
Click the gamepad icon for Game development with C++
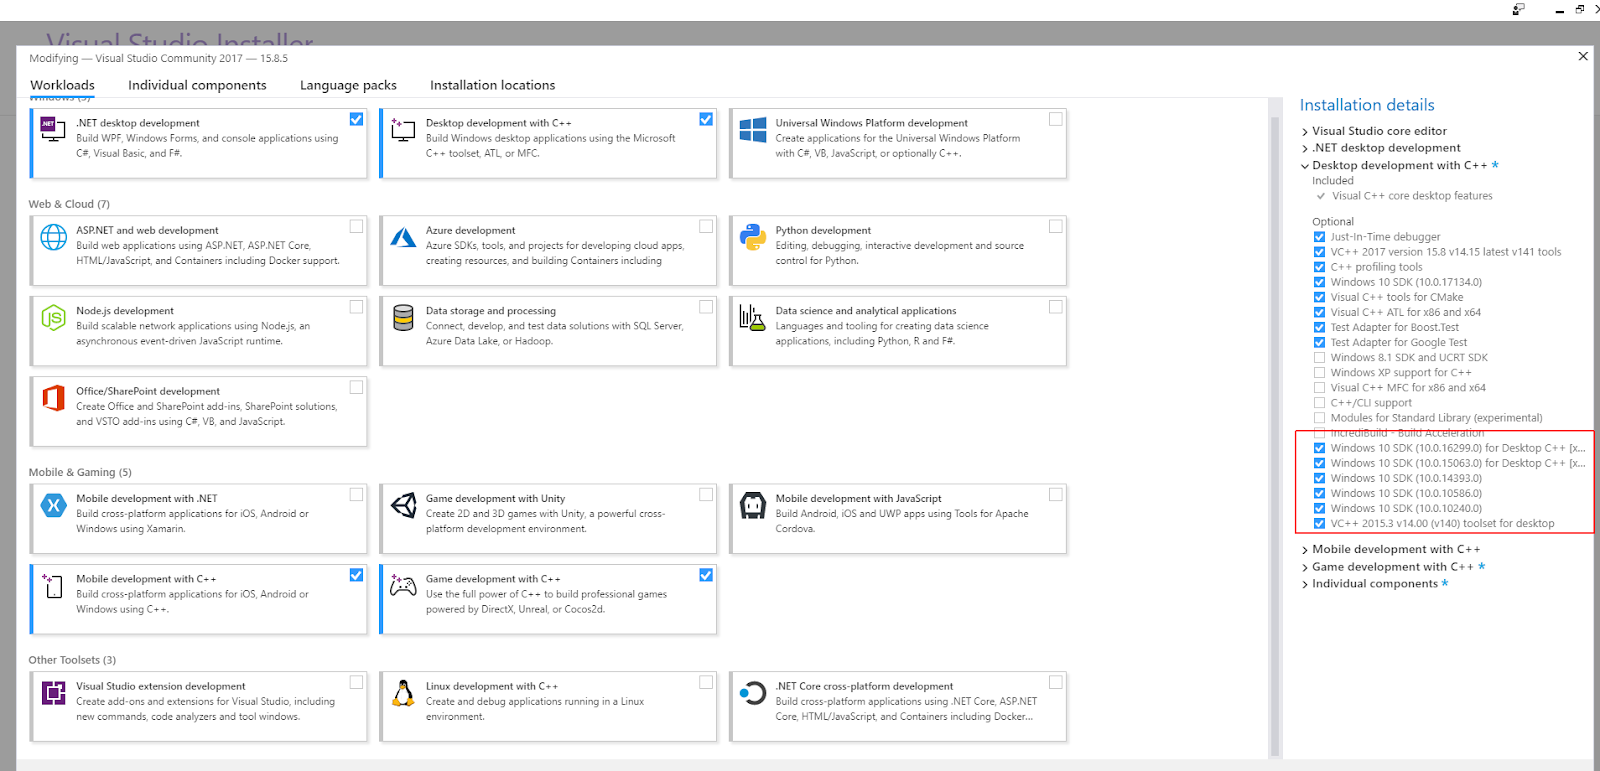coord(403,586)
